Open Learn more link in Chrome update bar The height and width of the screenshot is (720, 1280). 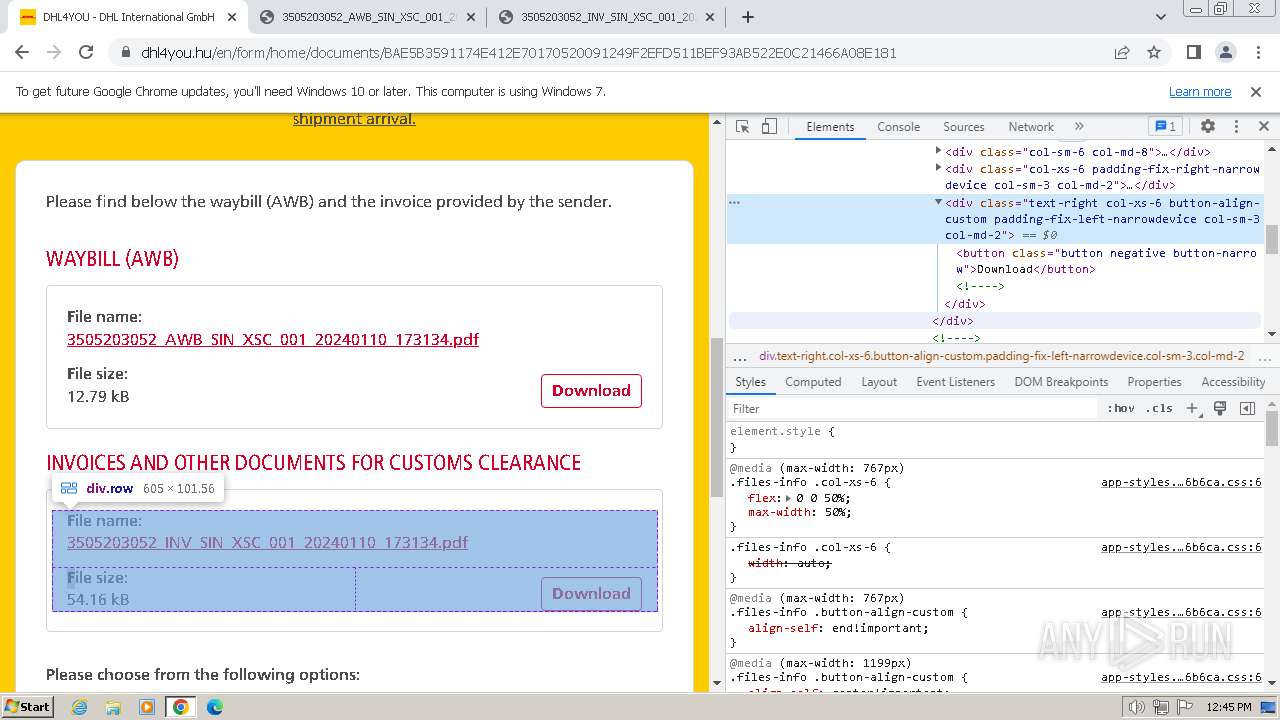point(1200,91)
